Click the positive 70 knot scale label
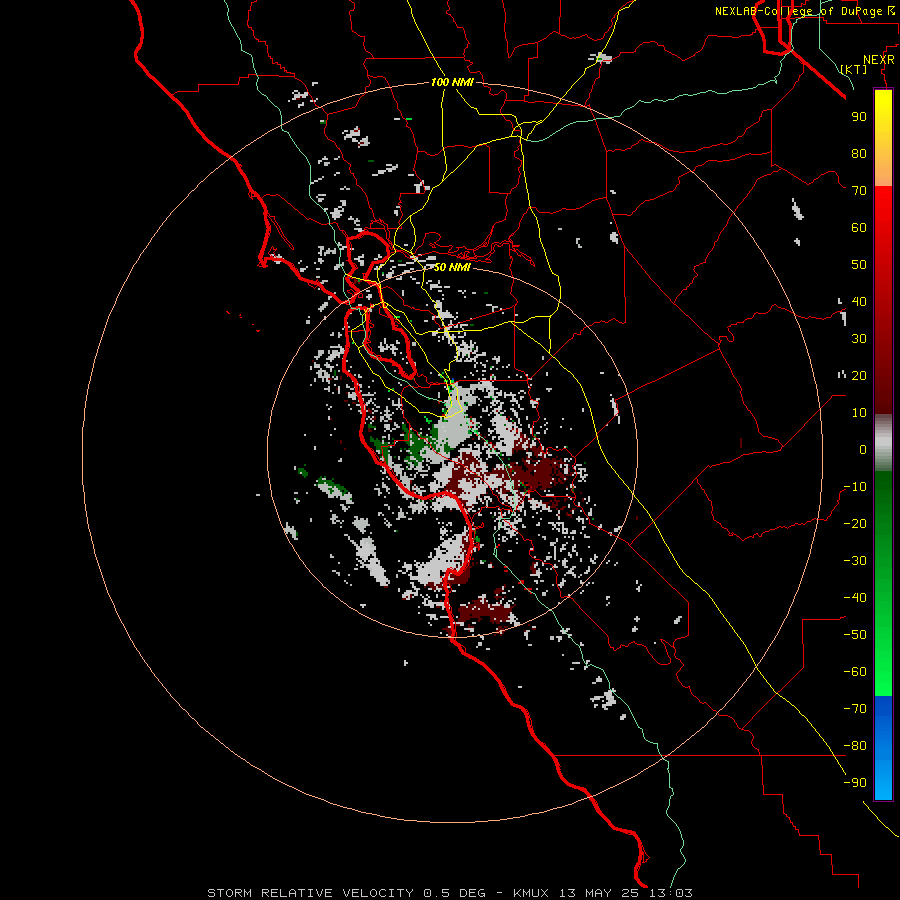Screen dimensions: 900x900 pos(859,191)
